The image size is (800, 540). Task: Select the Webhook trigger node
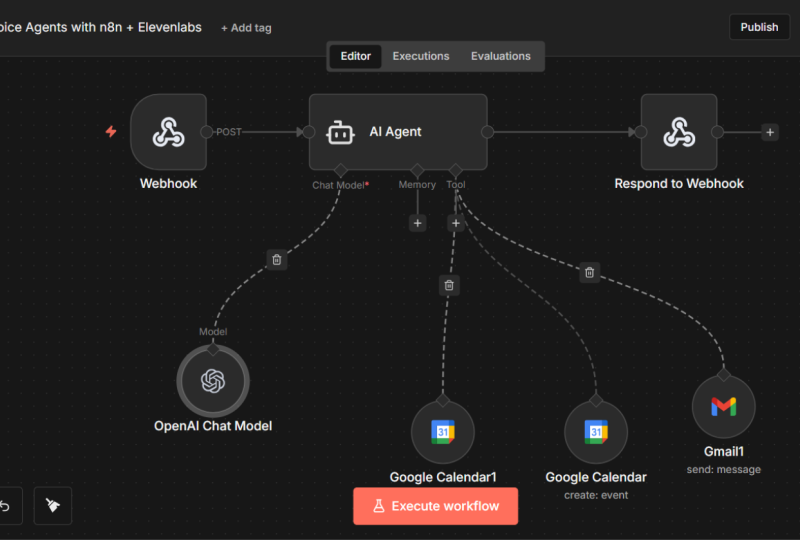click(x=168, y=132)
